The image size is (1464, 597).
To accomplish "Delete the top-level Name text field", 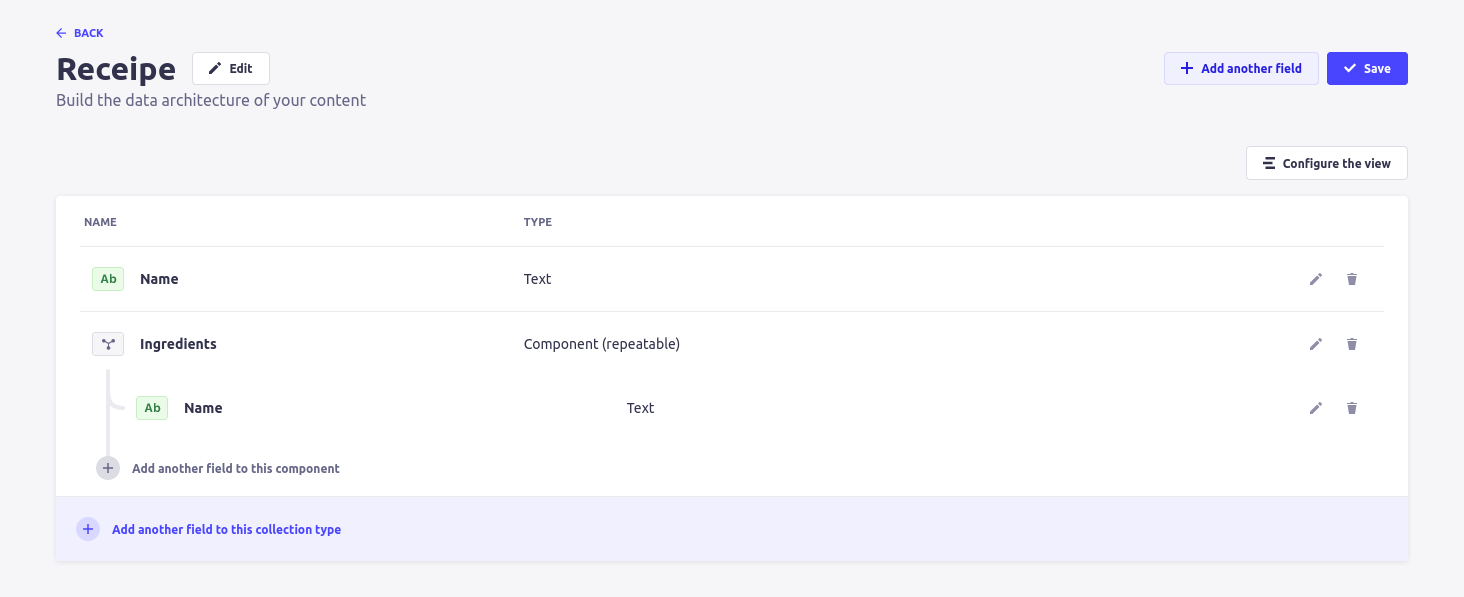I will pos(1352,279).
